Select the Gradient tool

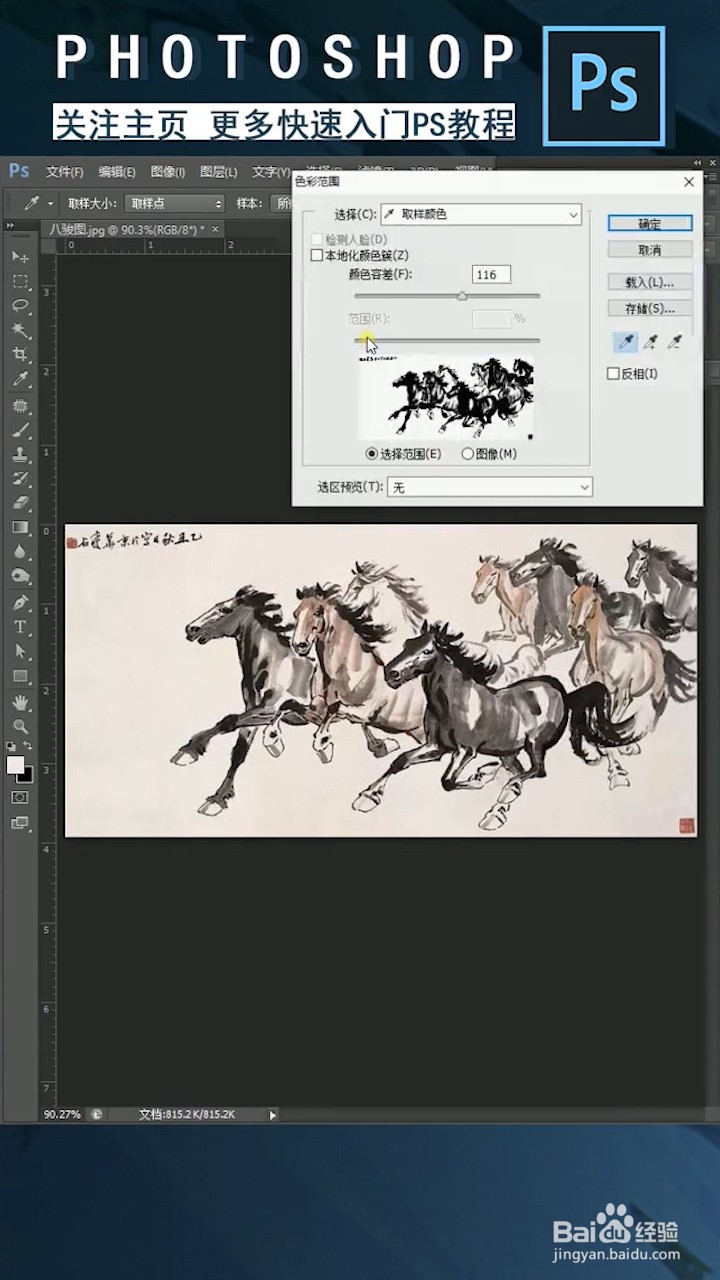click(x=20, y=527)
